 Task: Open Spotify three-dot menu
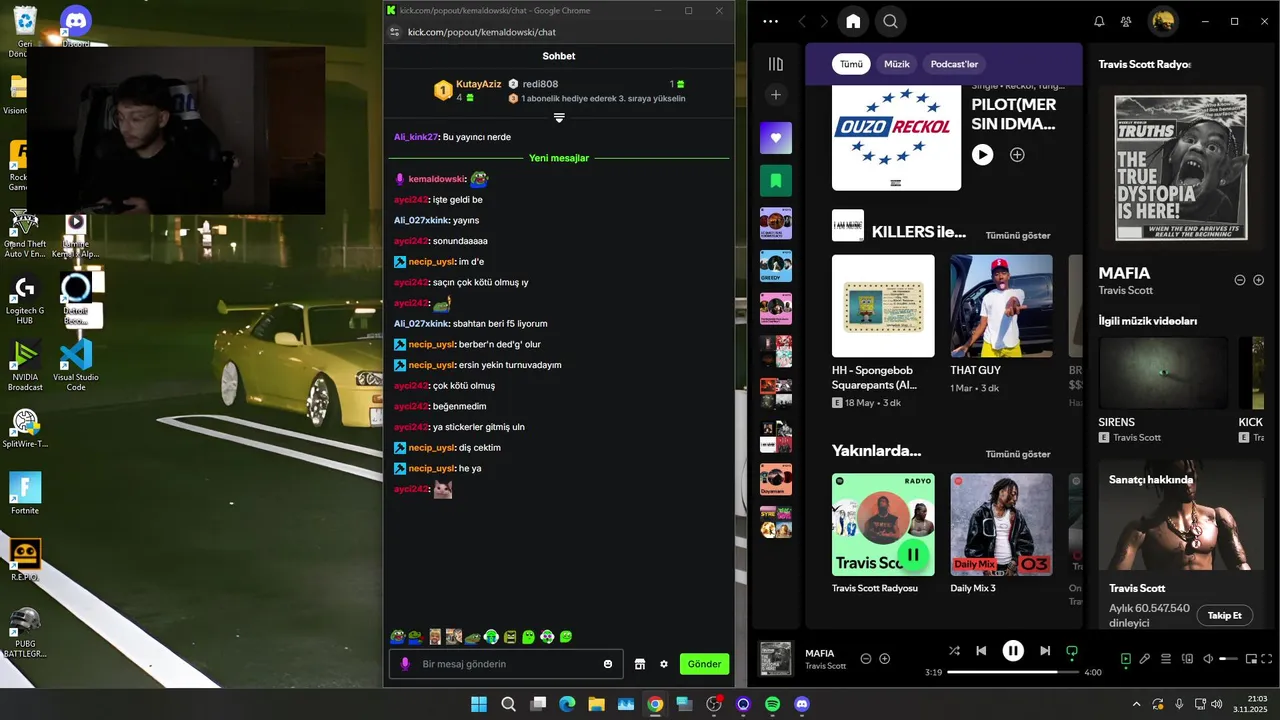click(x=770, y=21)
